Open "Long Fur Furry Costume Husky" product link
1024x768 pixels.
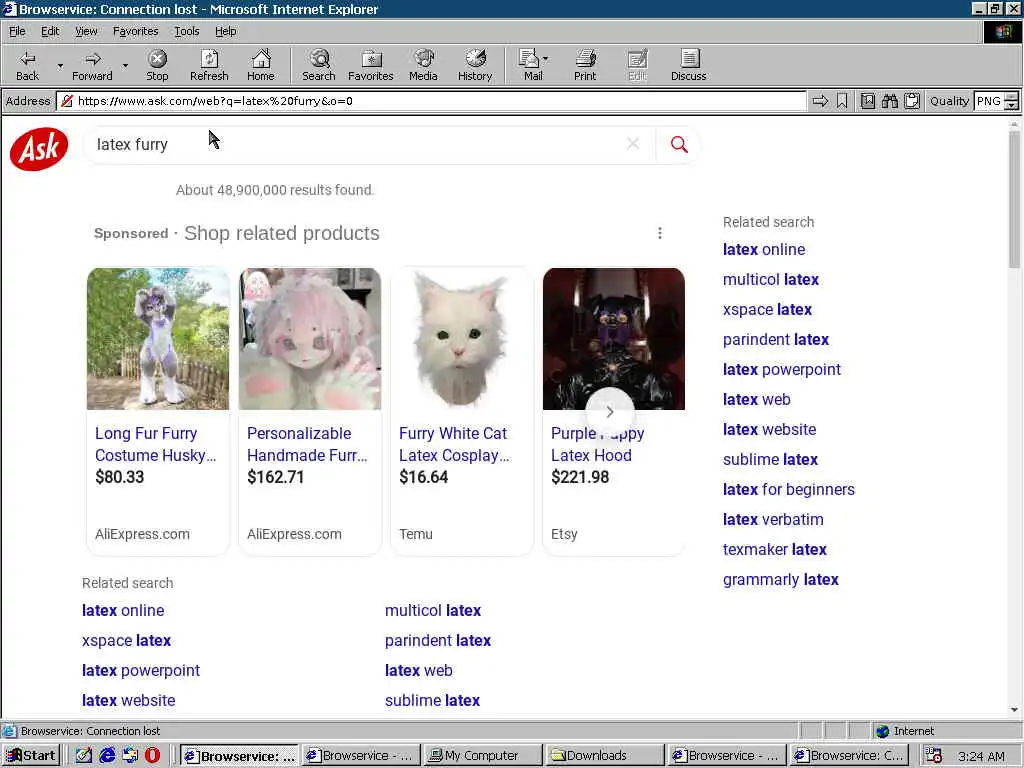[x=155, y=444]
